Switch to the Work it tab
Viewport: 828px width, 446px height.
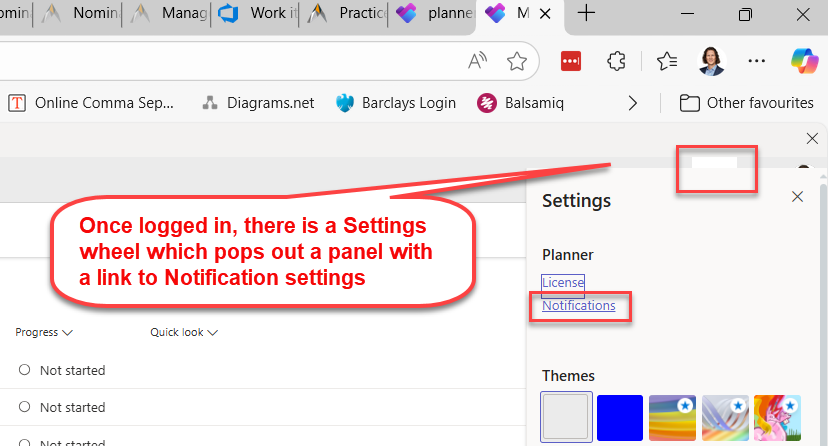pyautogui.click(x=258, y=13)
